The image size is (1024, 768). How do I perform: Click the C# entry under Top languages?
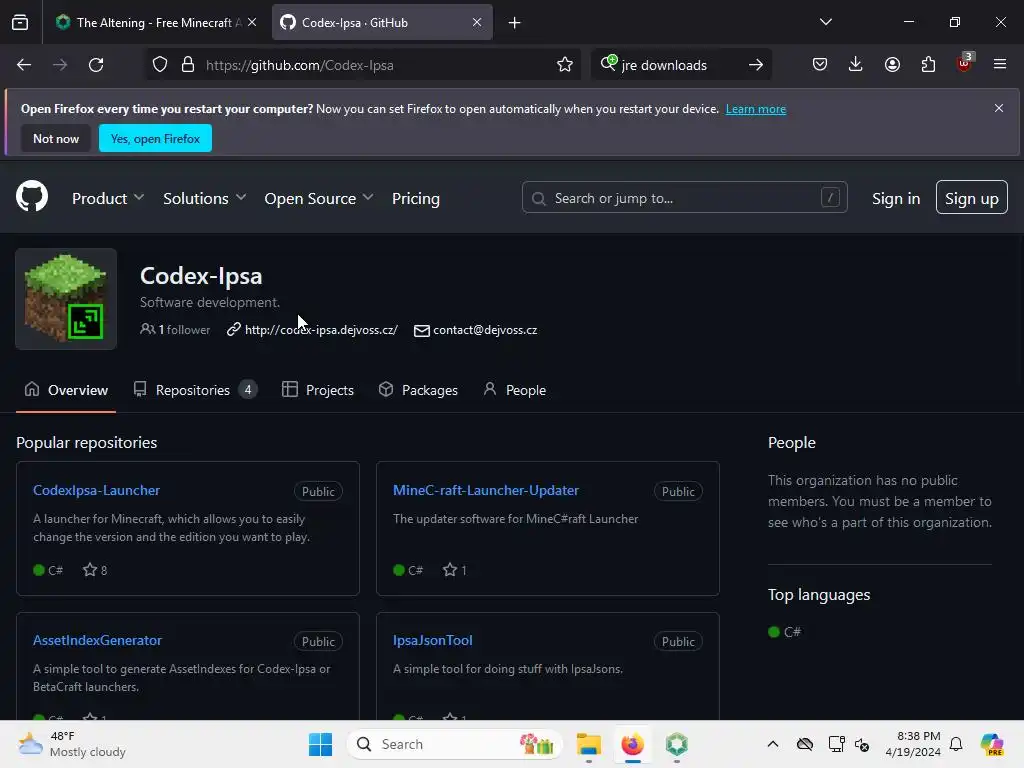(785, 632)
